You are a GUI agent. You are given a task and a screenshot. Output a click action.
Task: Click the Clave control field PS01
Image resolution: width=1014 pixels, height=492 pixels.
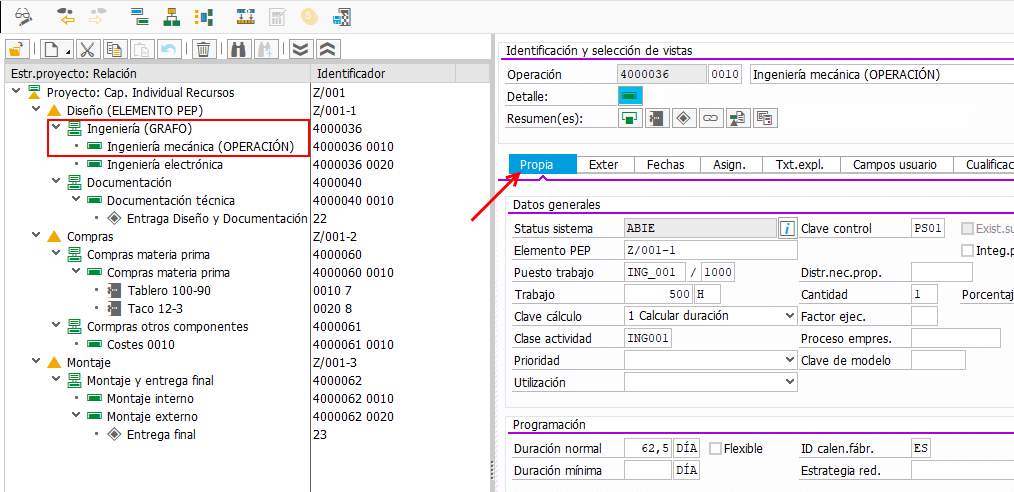pos(929,228)
